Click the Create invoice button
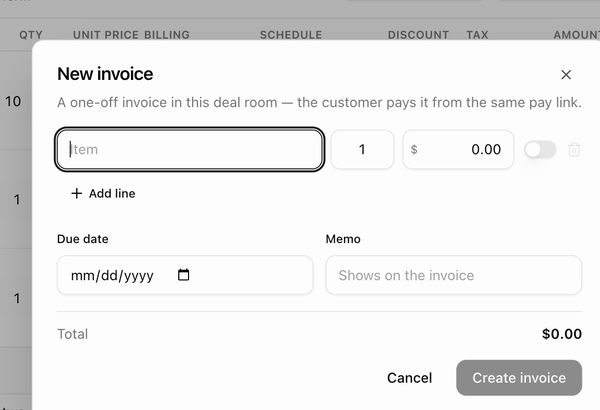 click(x=519, y=378)
